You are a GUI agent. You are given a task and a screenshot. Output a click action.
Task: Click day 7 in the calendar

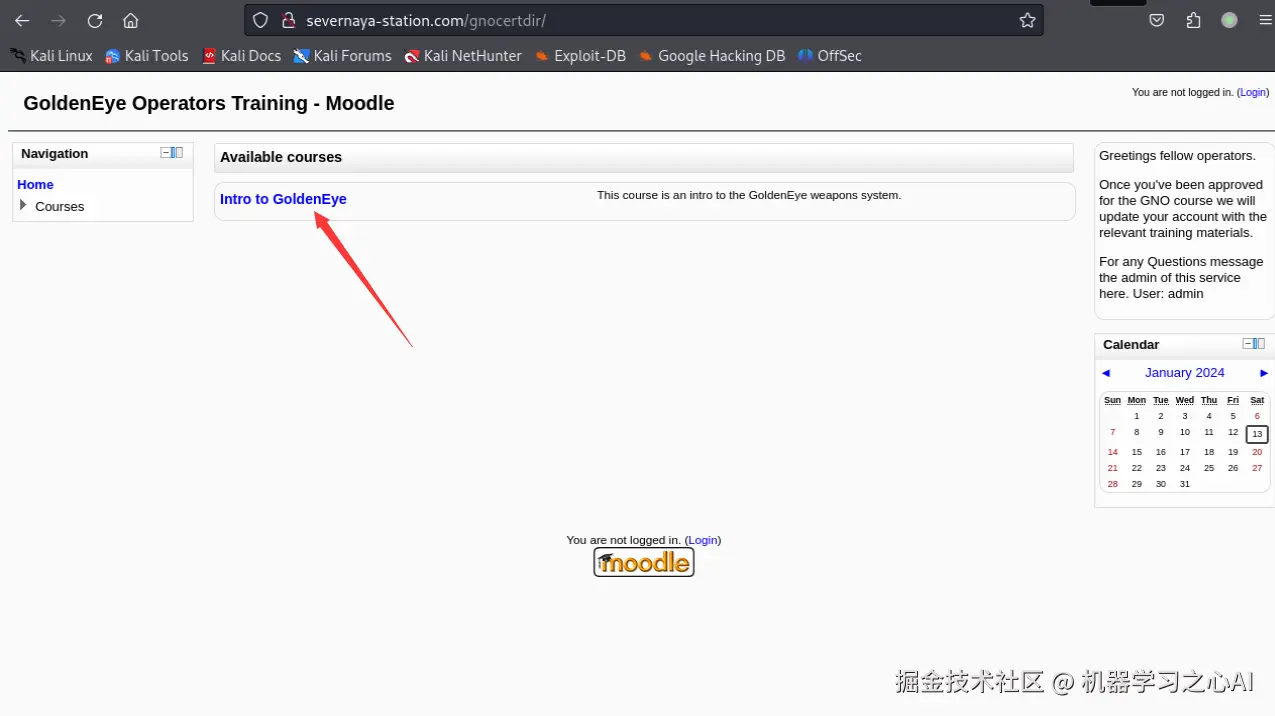point(1113,433)
